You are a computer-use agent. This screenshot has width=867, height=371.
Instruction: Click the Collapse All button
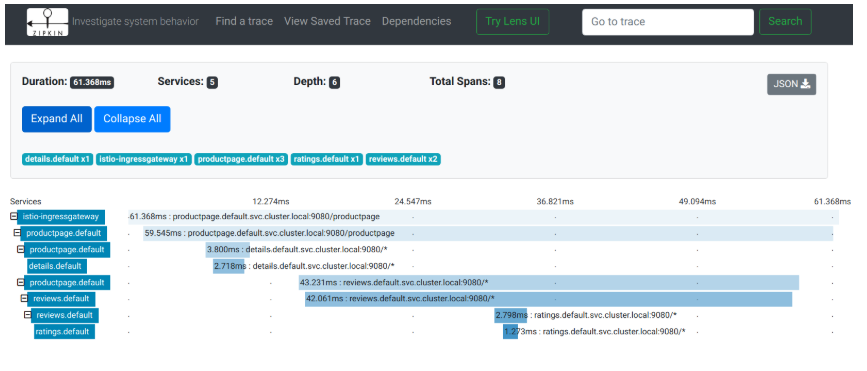[132, 119]
